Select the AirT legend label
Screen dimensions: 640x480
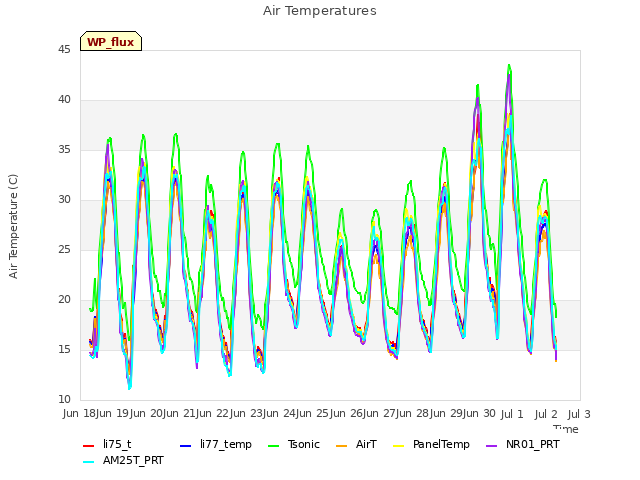click(x=366, y=444)
